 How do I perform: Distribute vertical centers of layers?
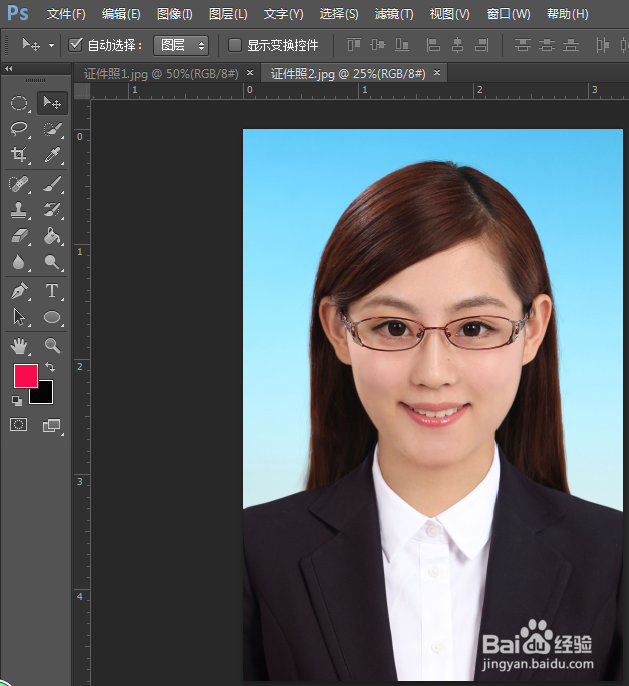pyautogui.click(x=547, y=45)
